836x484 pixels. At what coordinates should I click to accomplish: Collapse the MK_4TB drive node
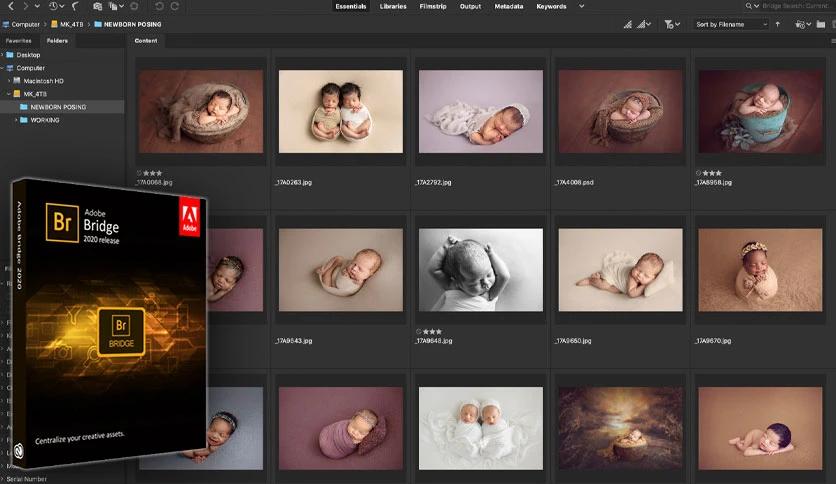coord(9,94)
